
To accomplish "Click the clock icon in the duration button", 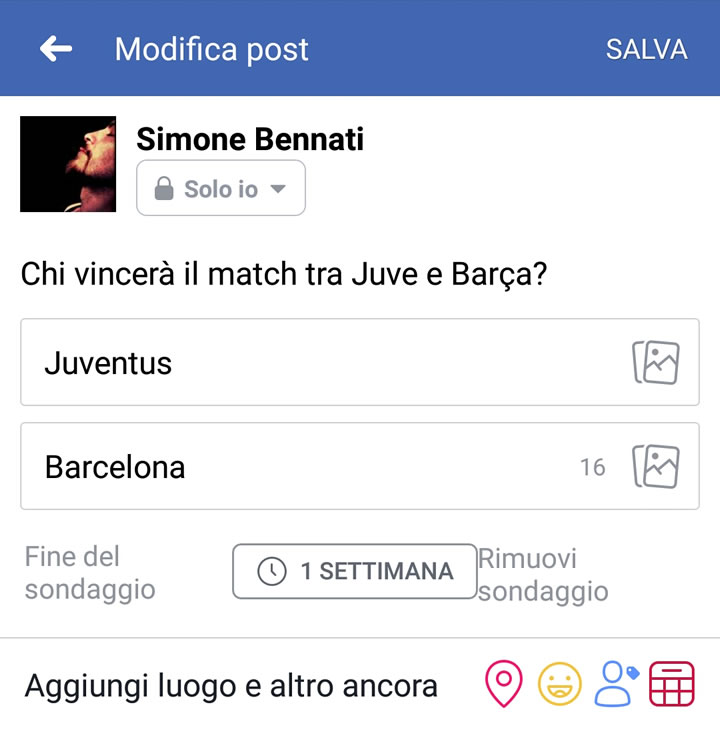I will click(271, 571).
